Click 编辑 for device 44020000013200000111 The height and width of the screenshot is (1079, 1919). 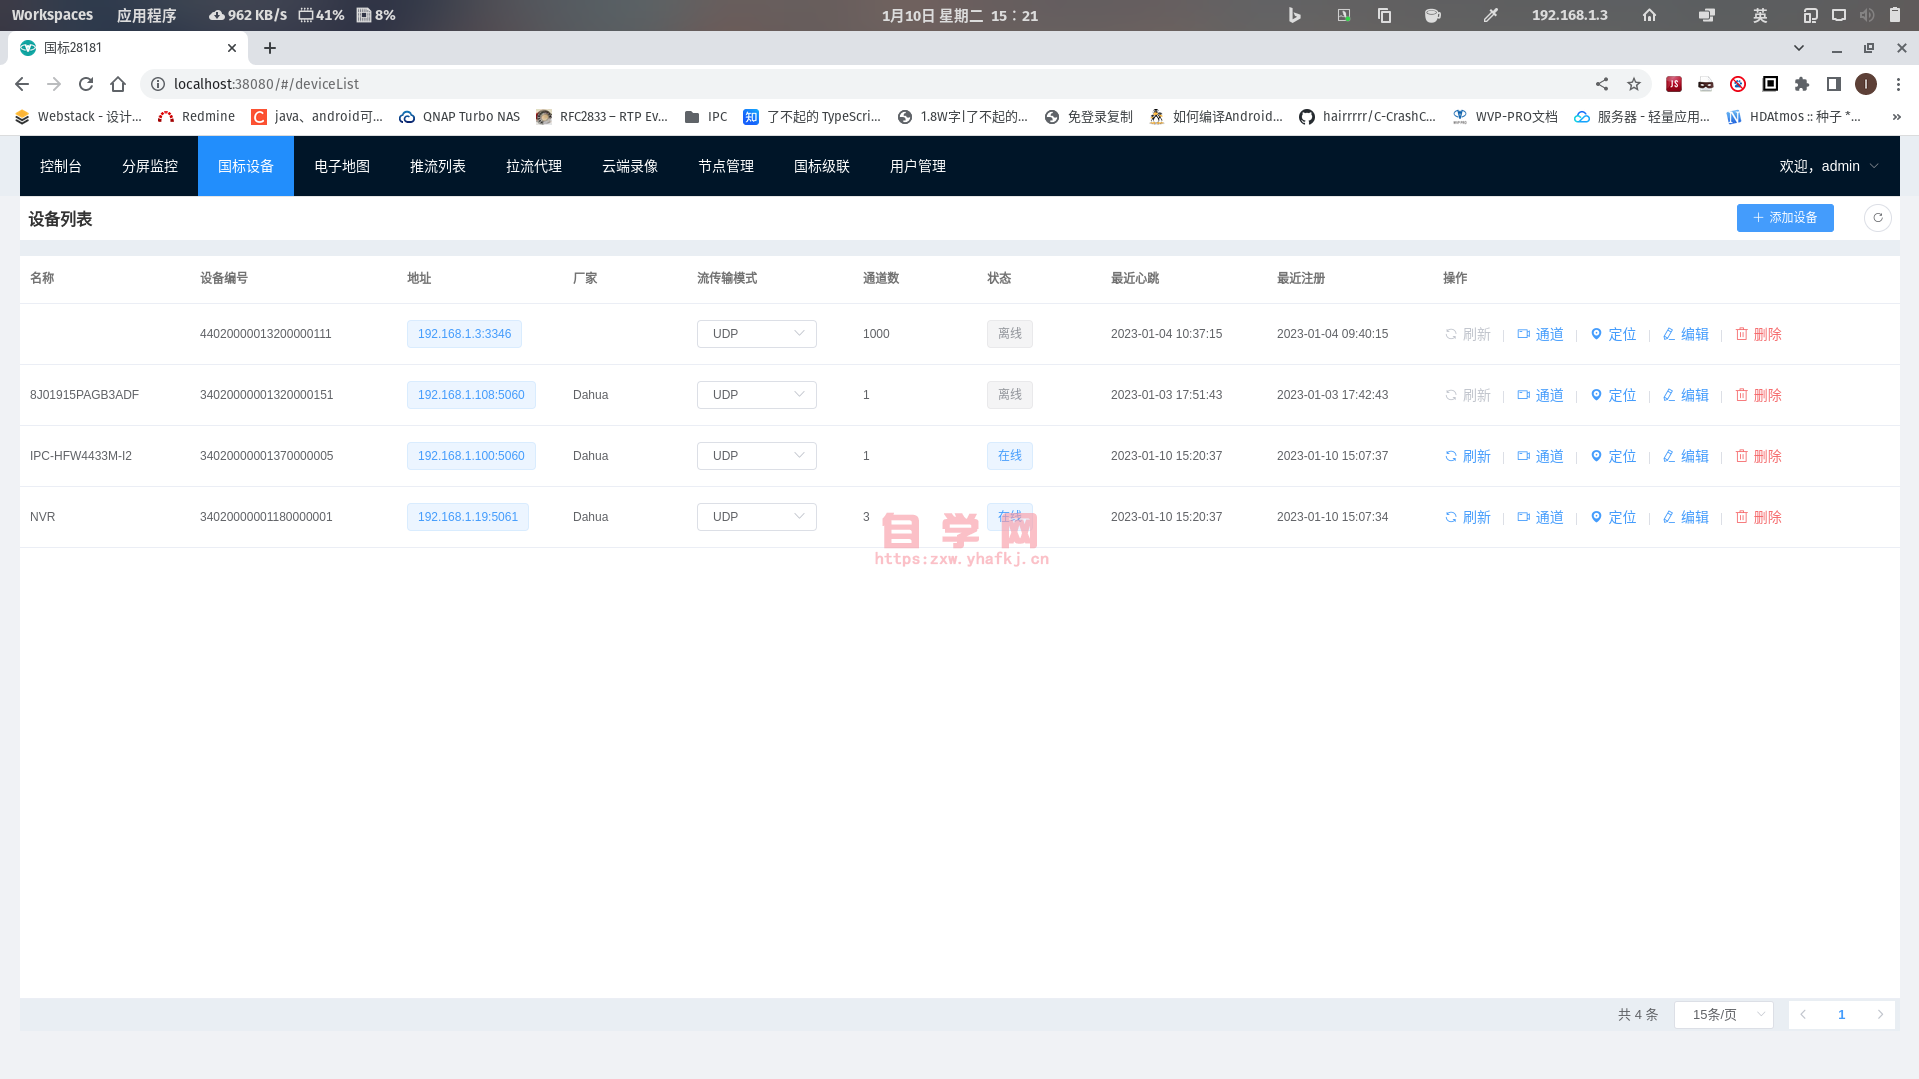pos(1686,334)
